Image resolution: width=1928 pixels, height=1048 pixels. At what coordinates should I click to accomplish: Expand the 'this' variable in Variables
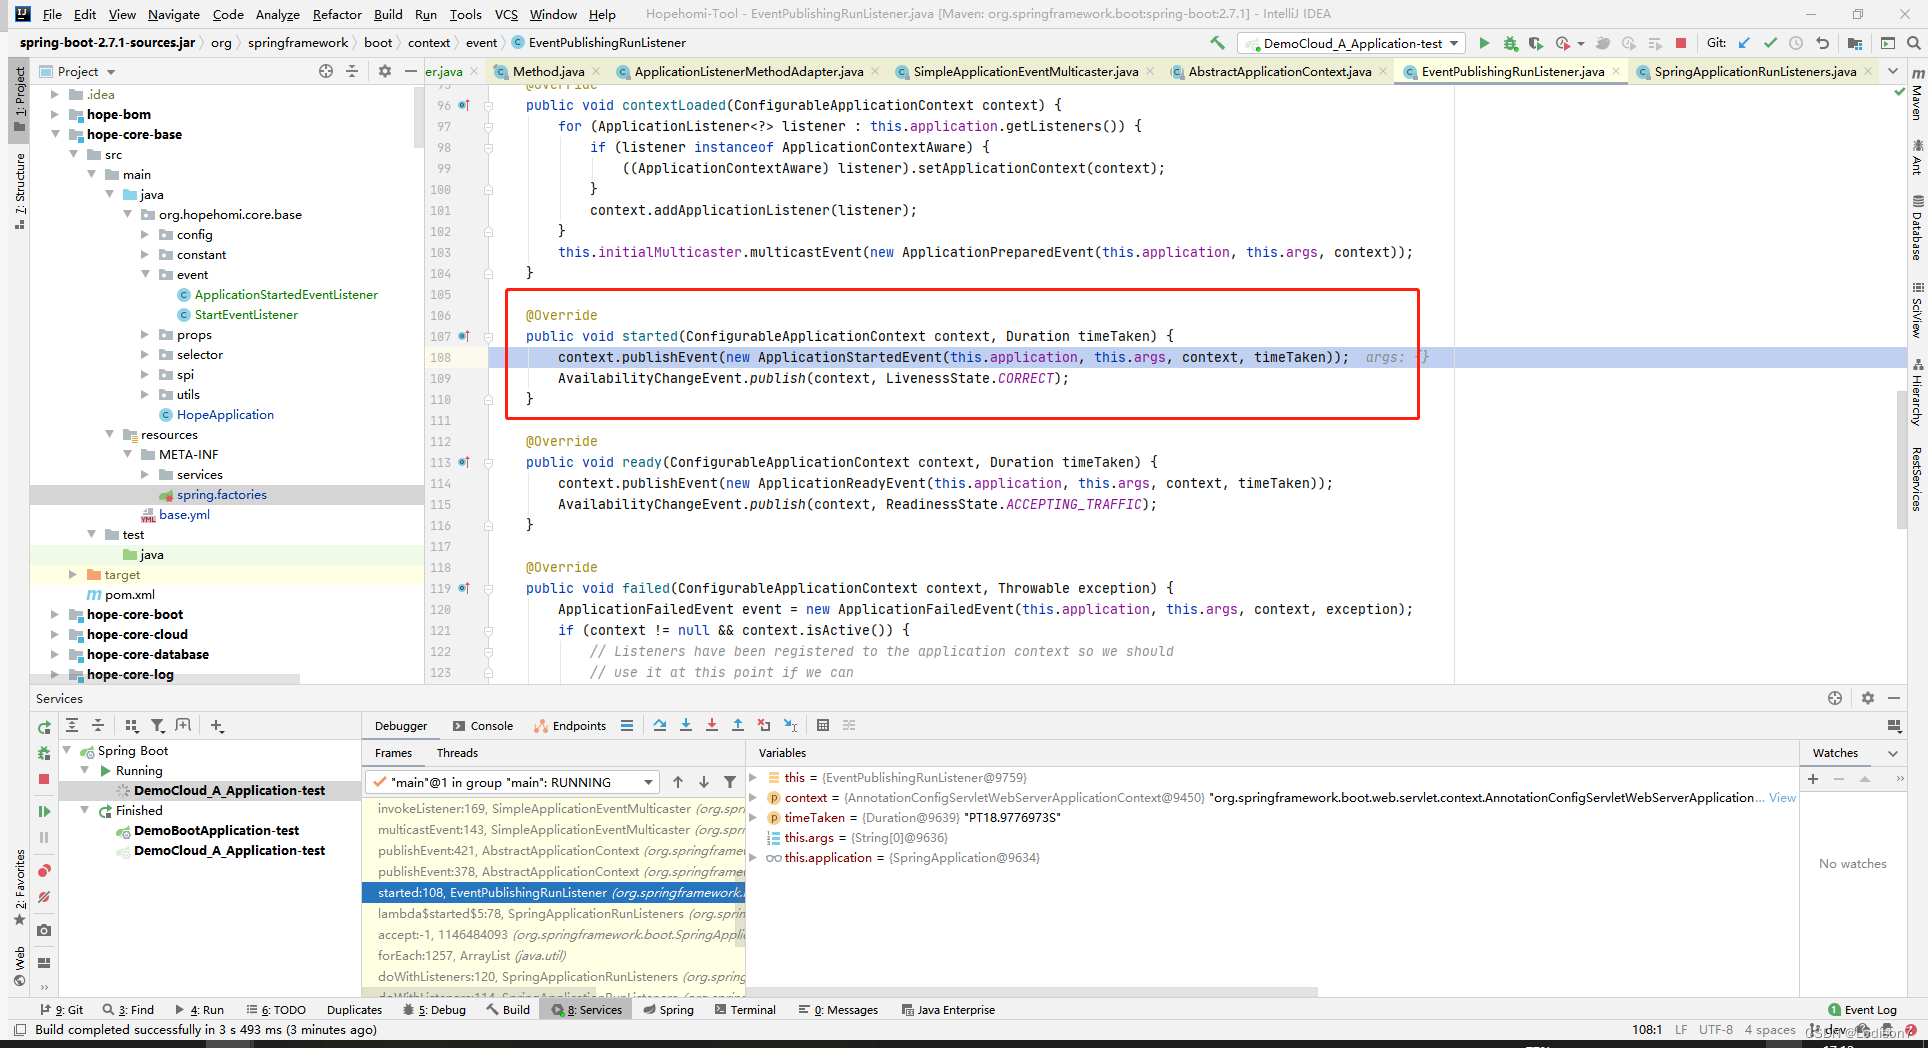click(753, 777)
